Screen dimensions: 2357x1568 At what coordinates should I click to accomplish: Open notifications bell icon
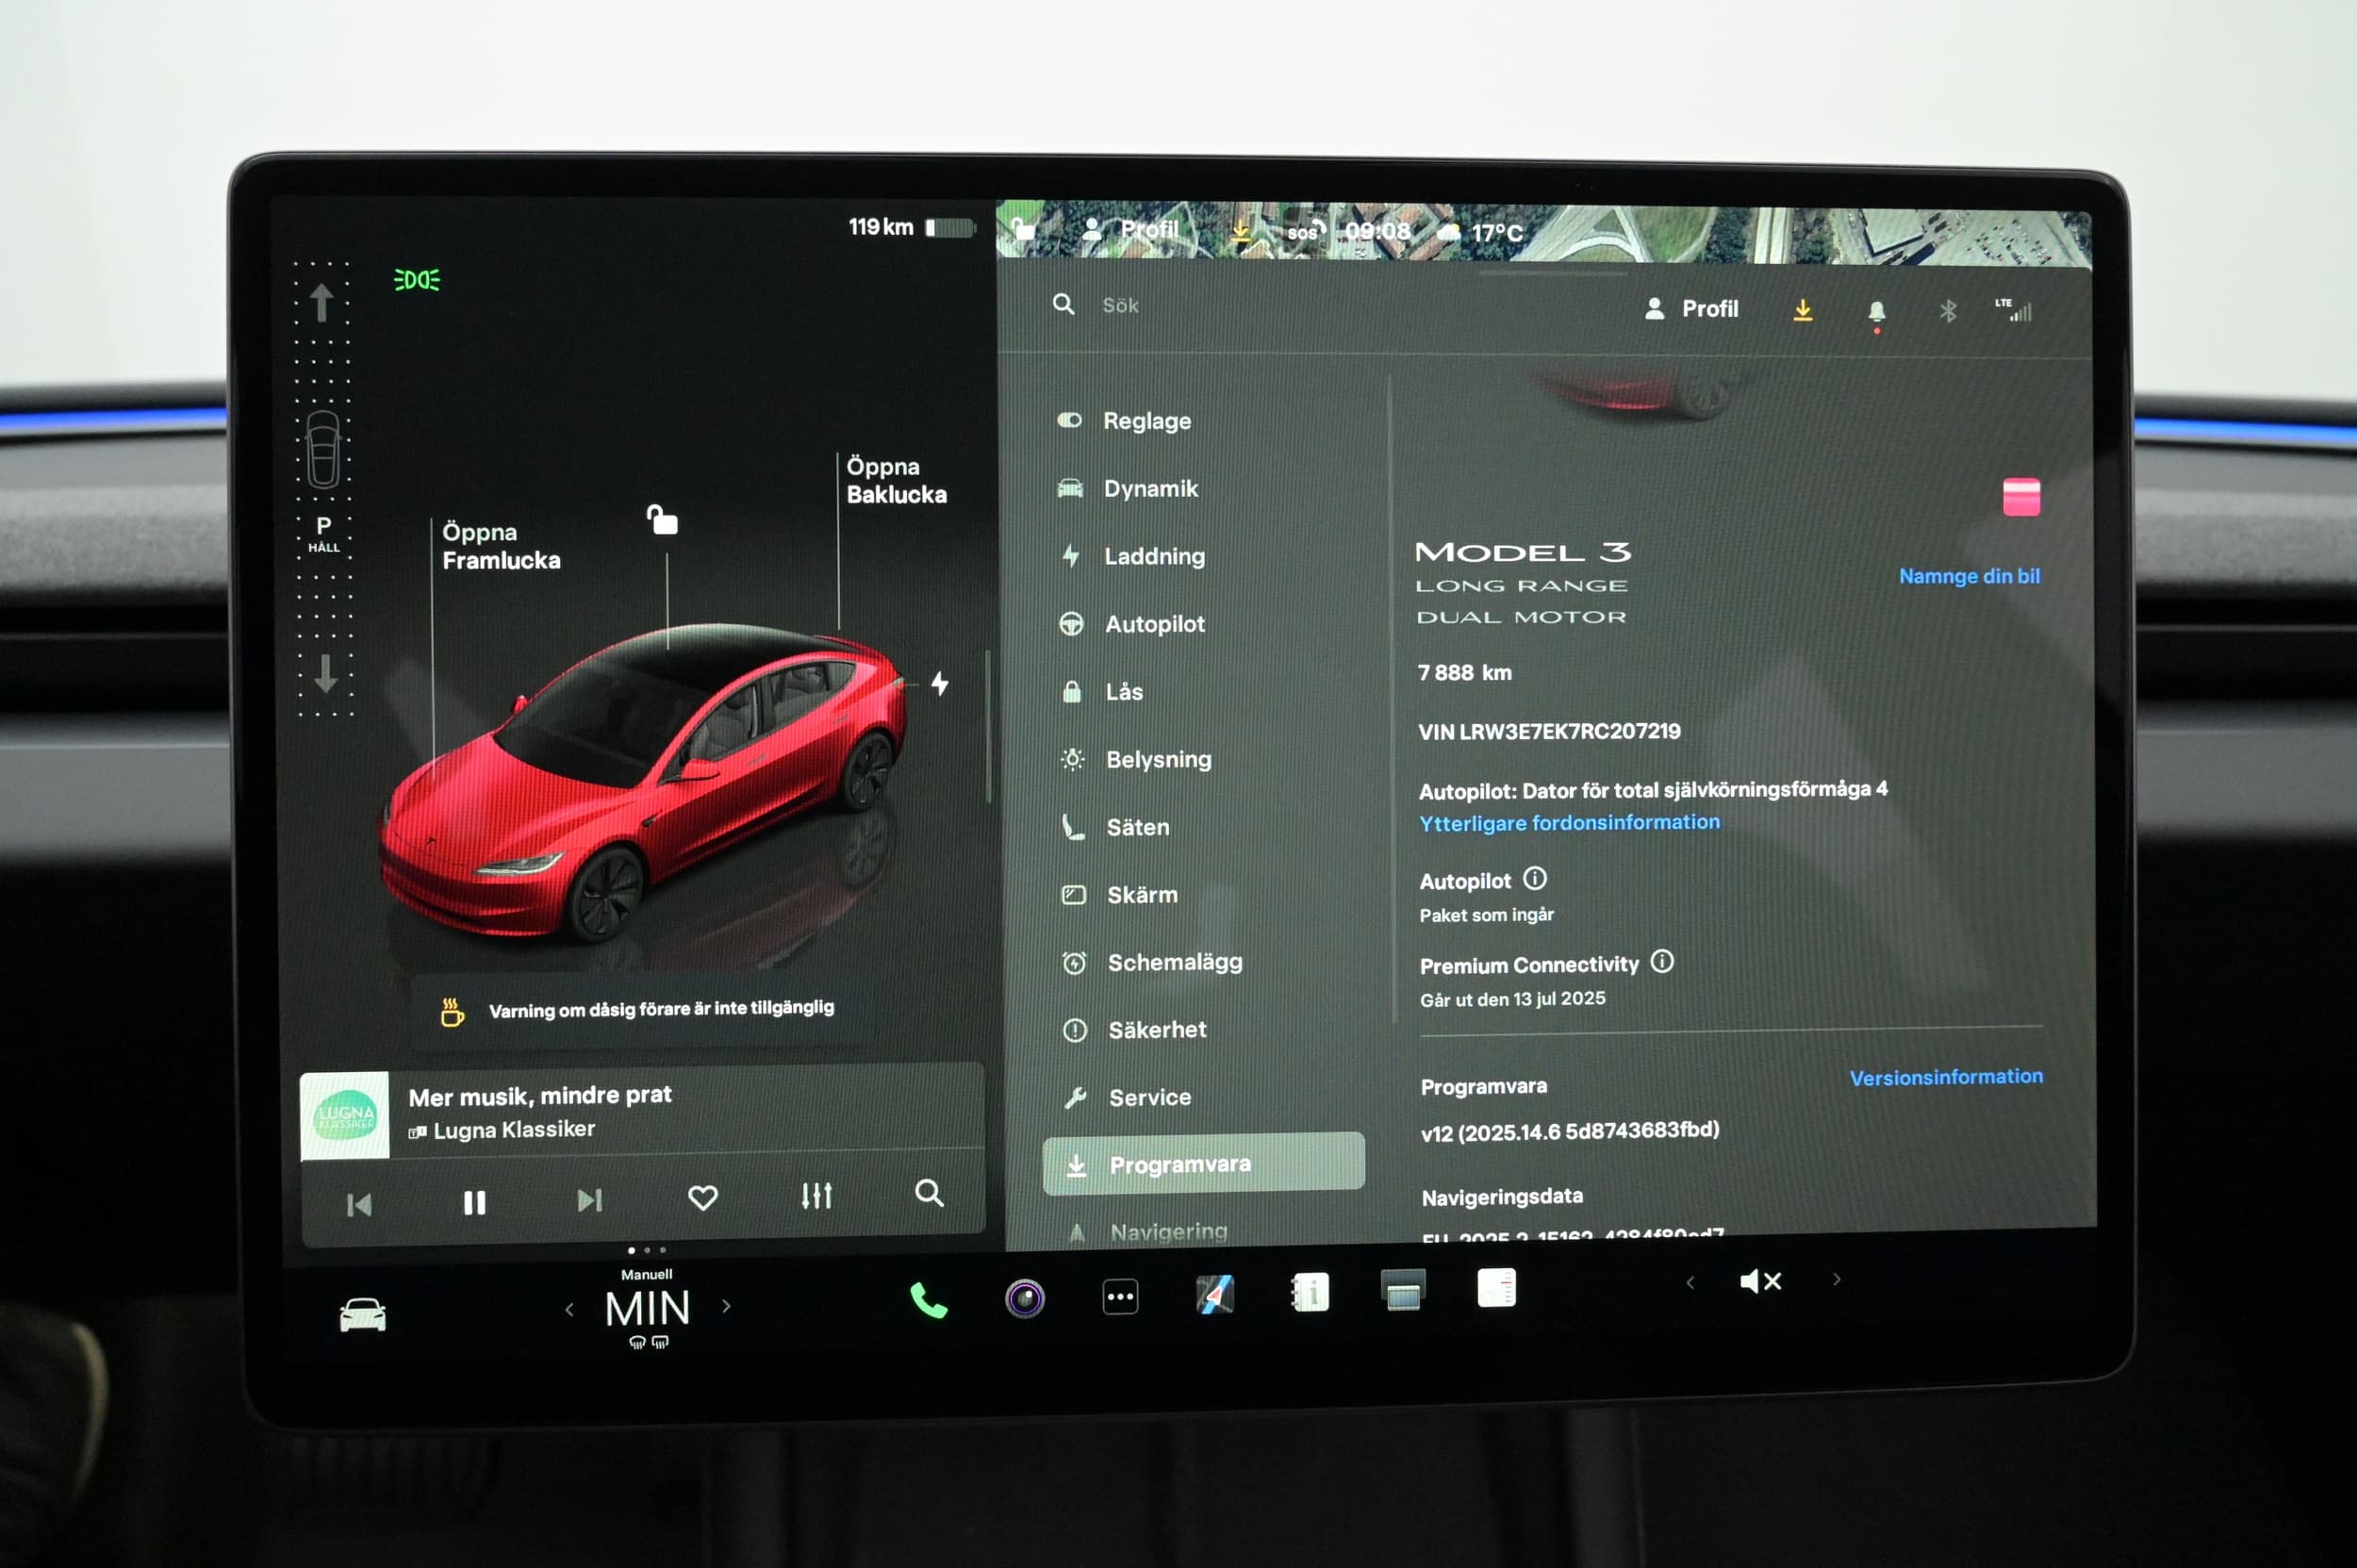(1876, 312)
